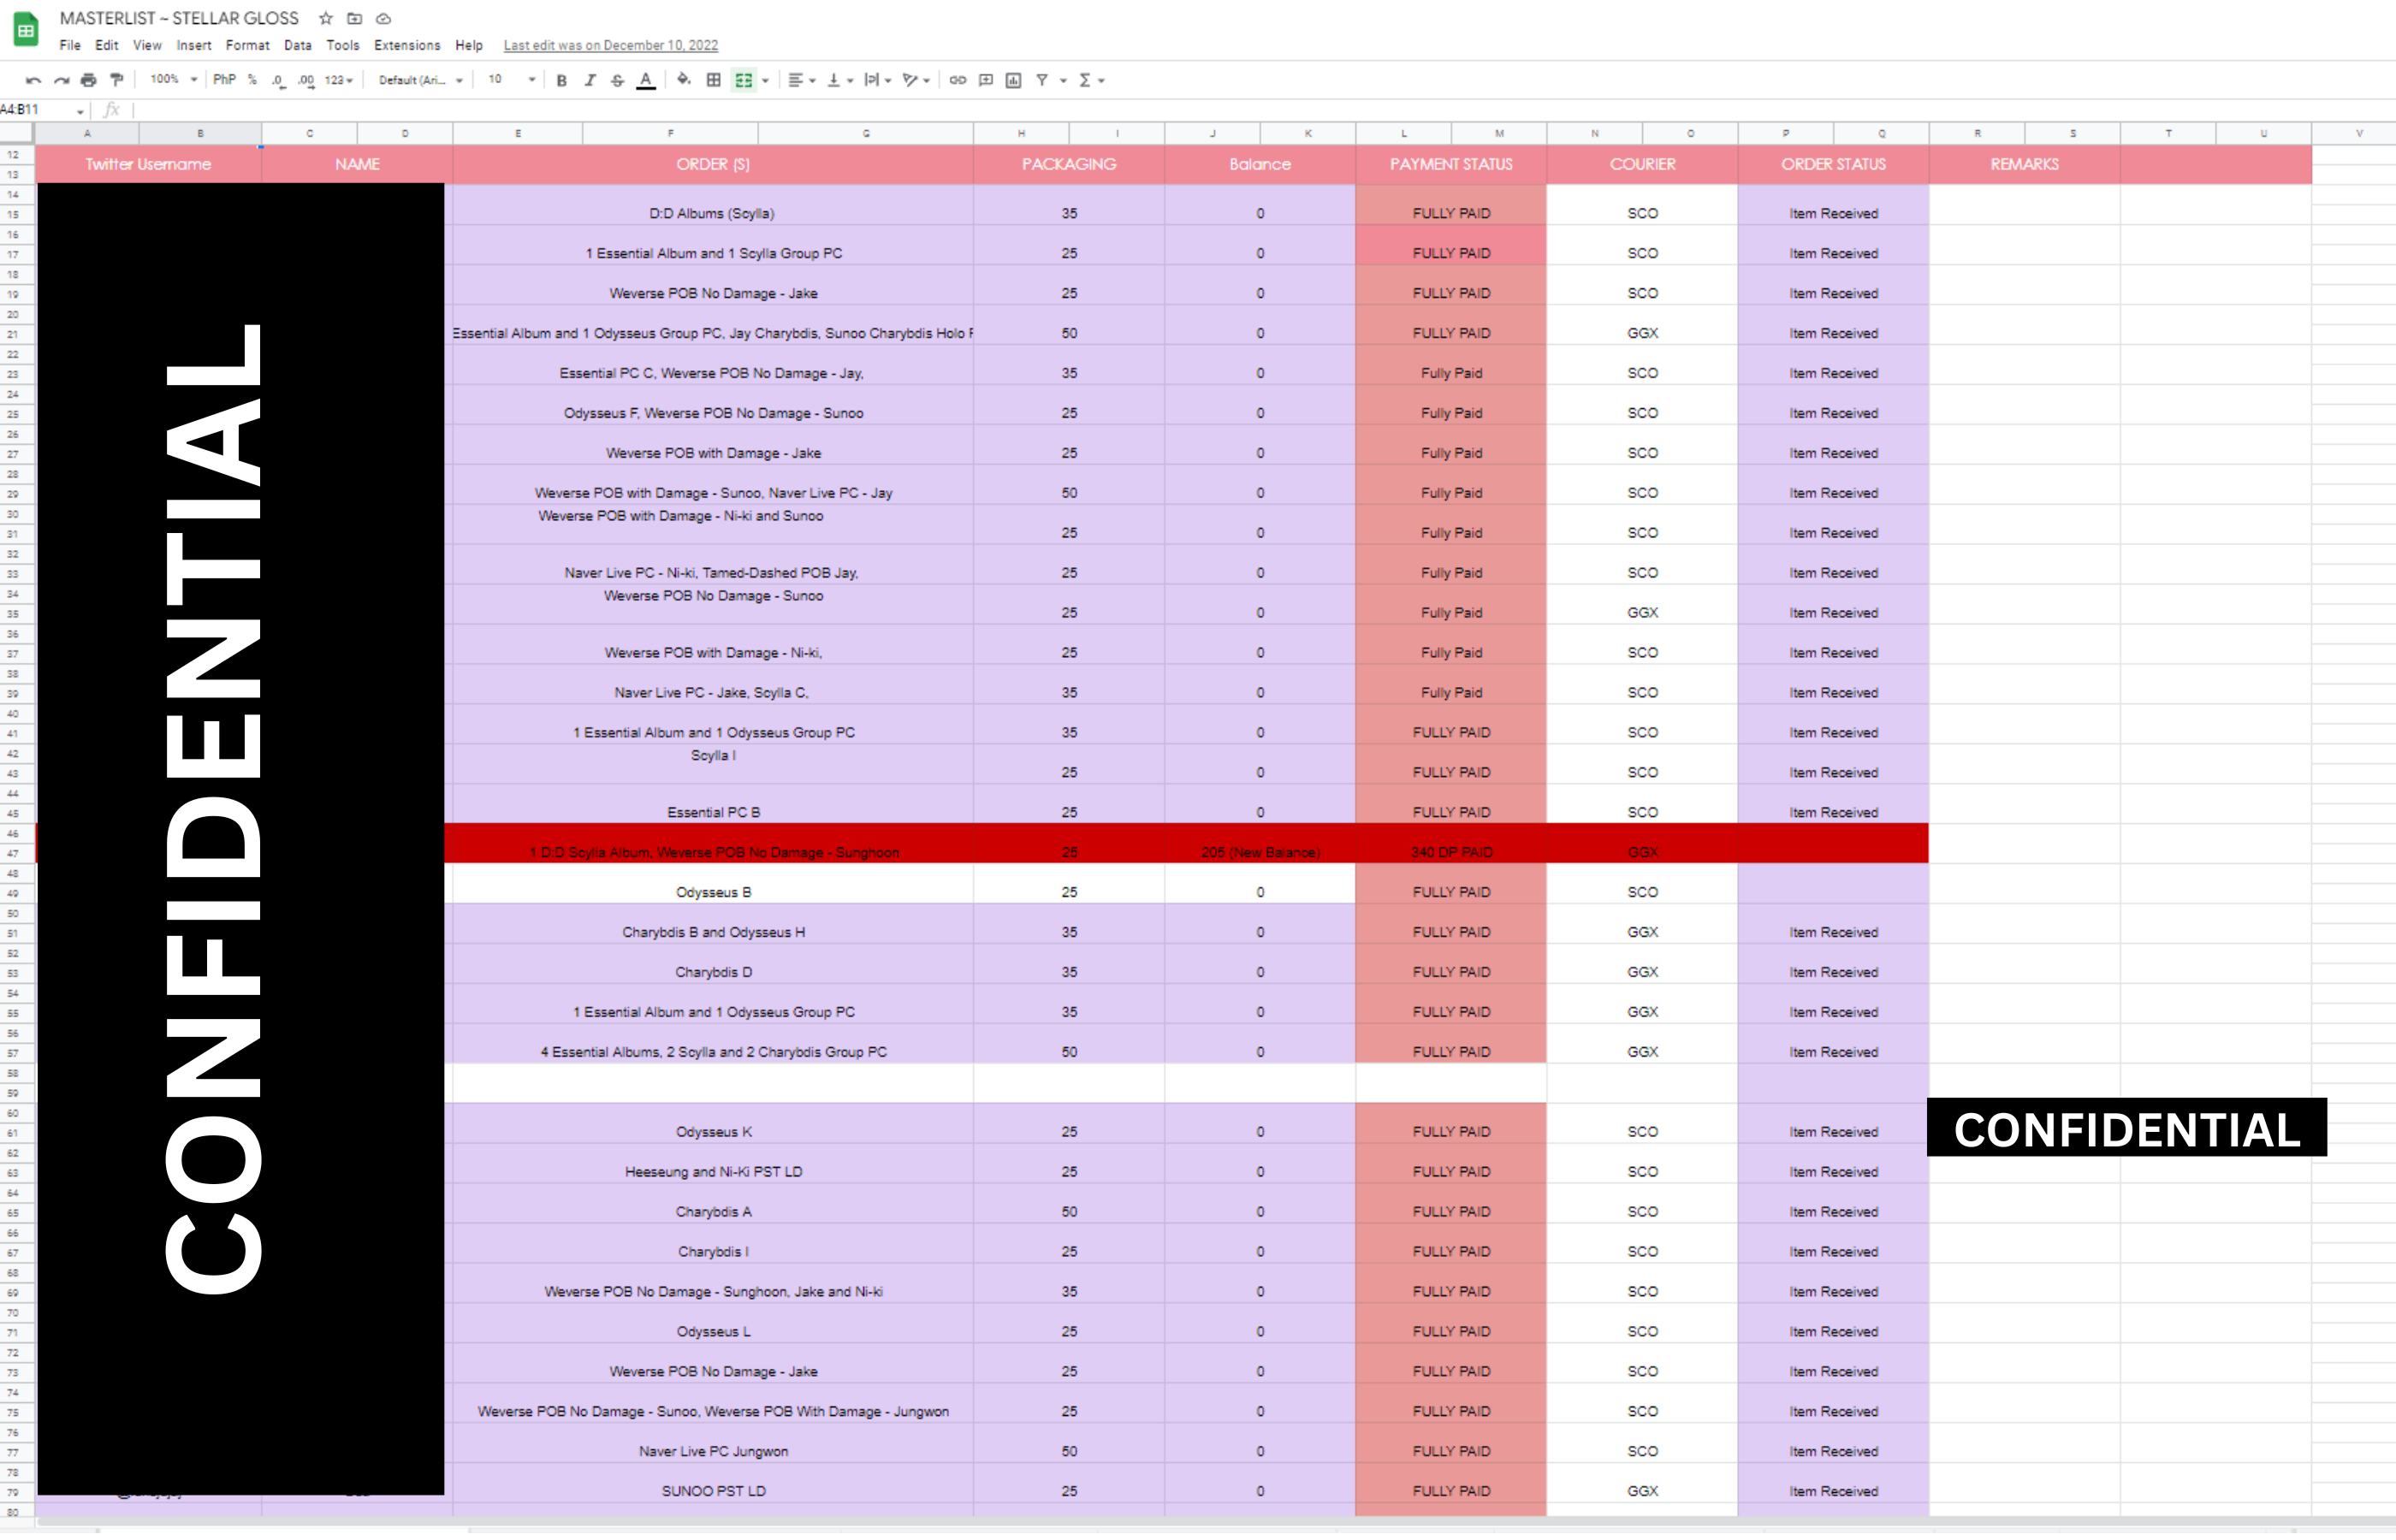
Task: Star the MASTERLIST document
Action: [x=326, y=18]
